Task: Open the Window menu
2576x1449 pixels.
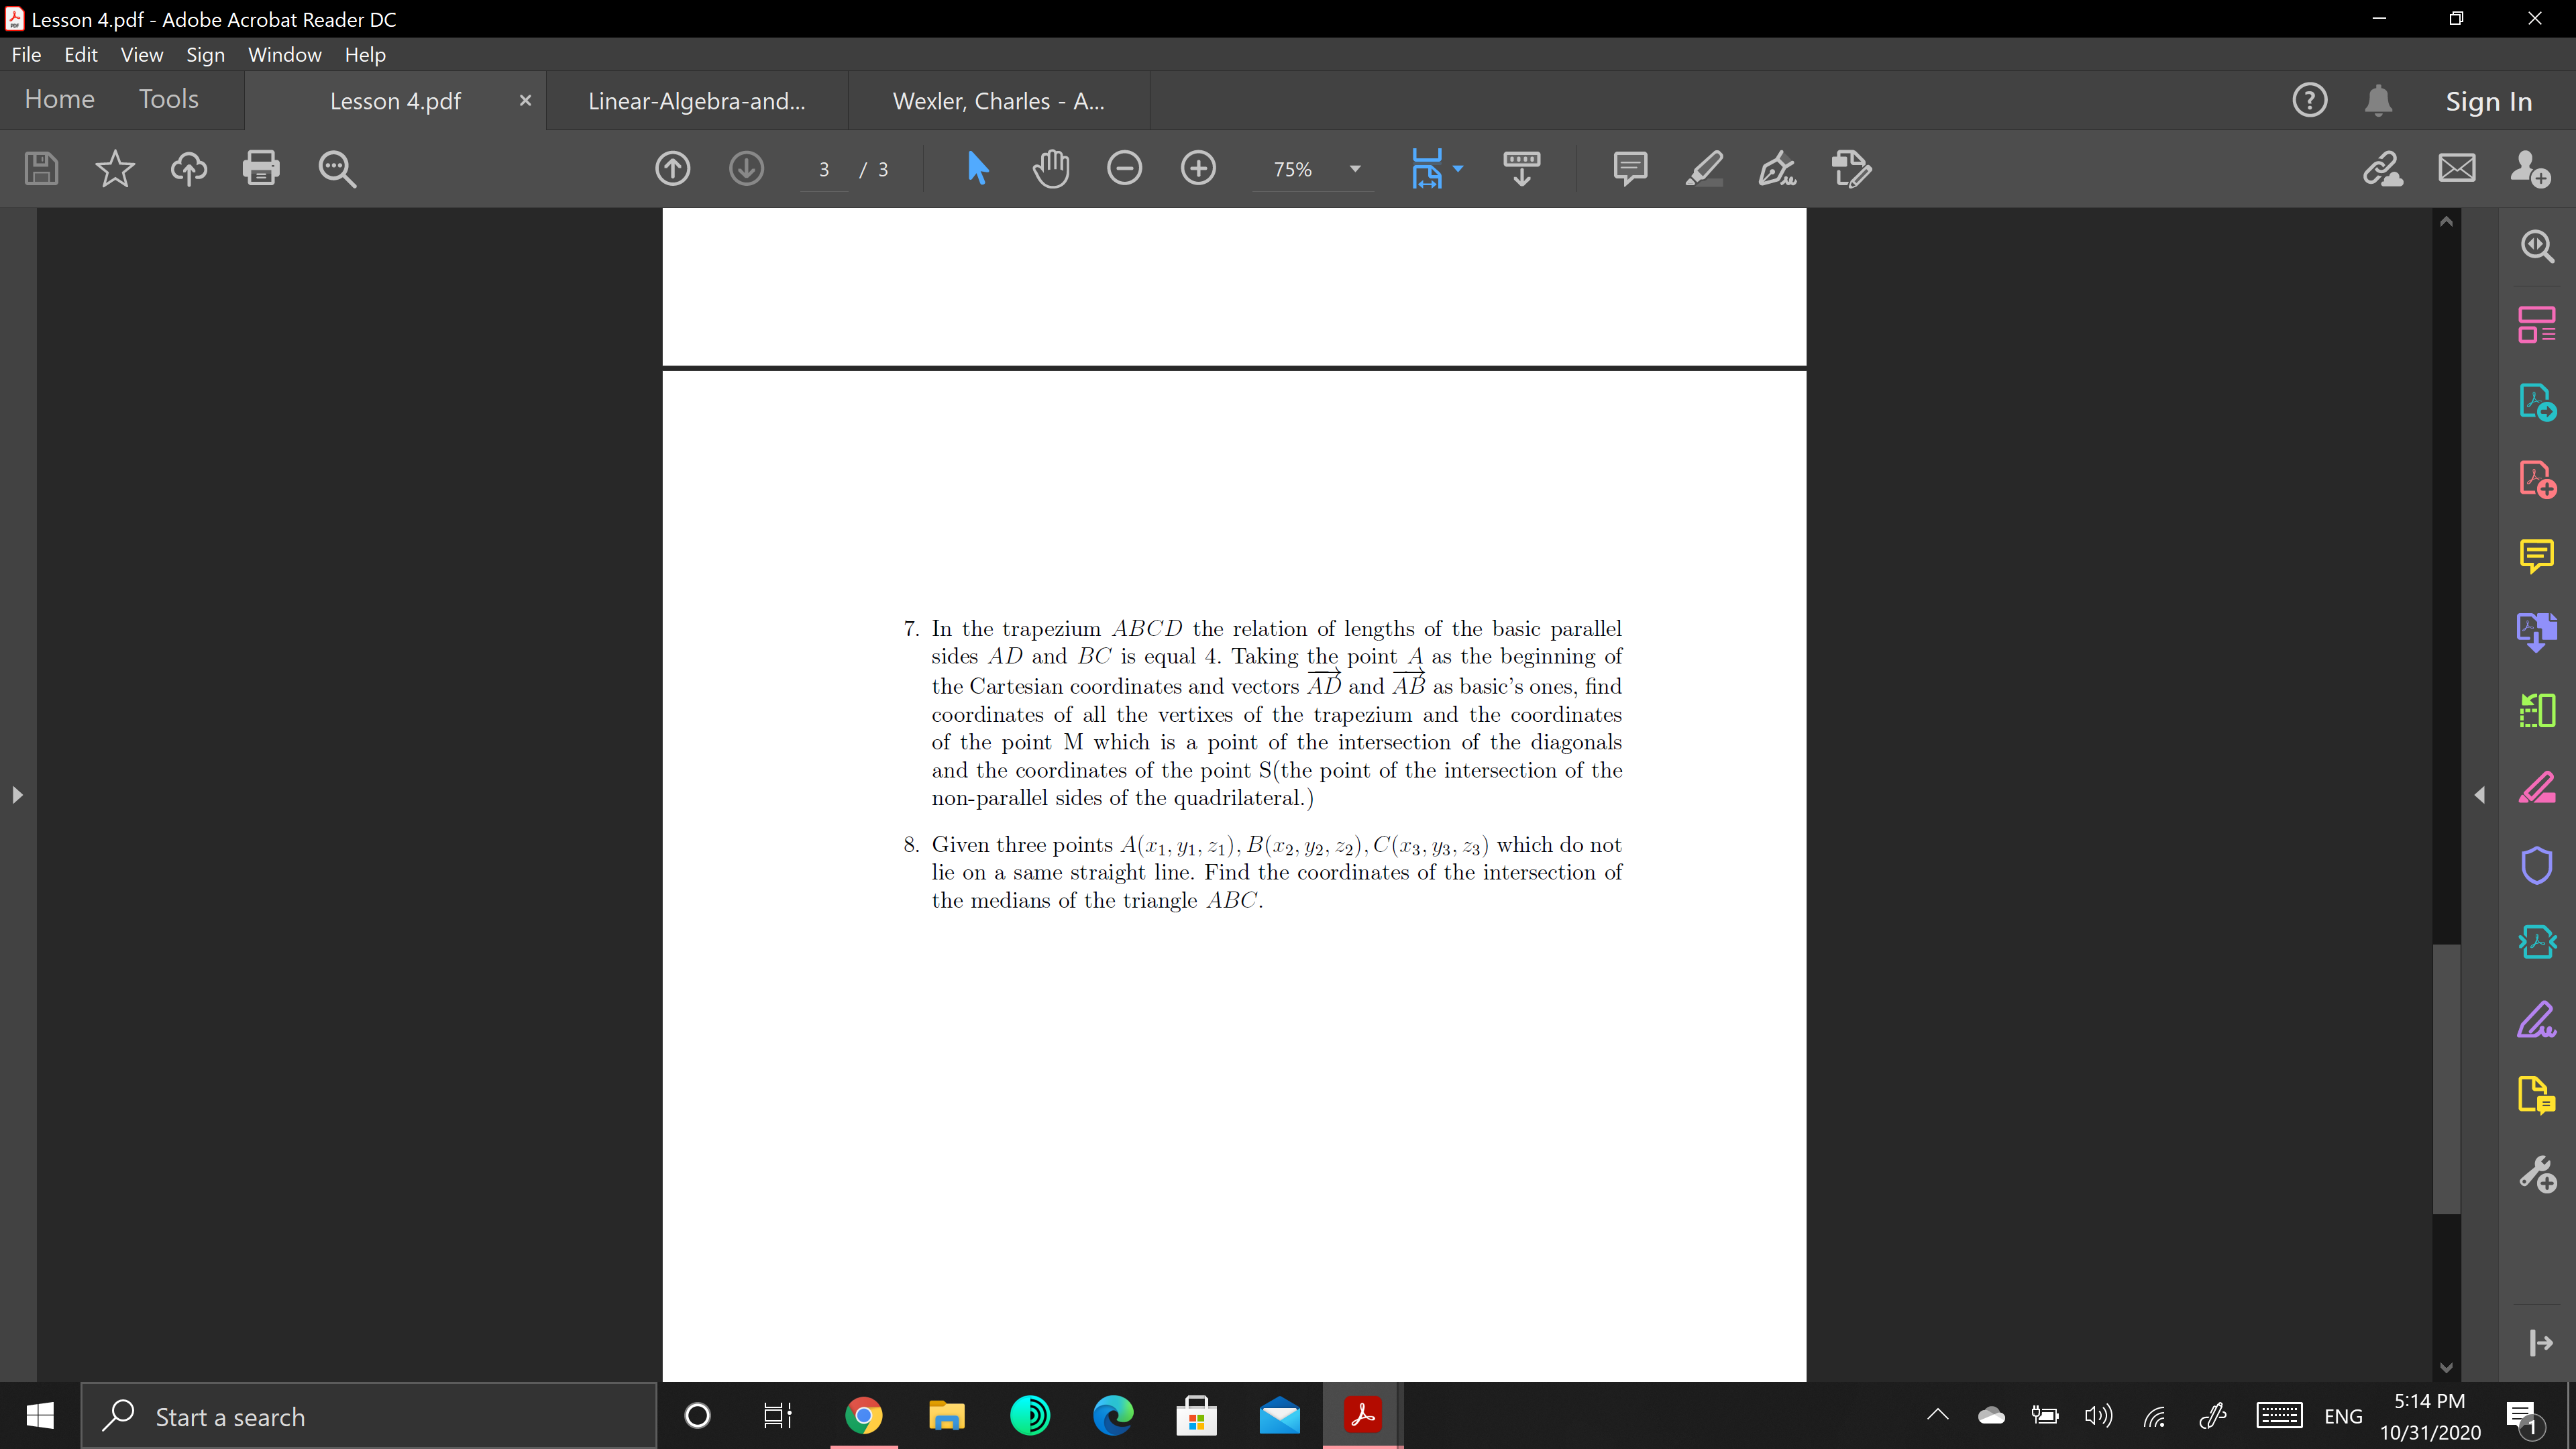Action: point(284,55)
